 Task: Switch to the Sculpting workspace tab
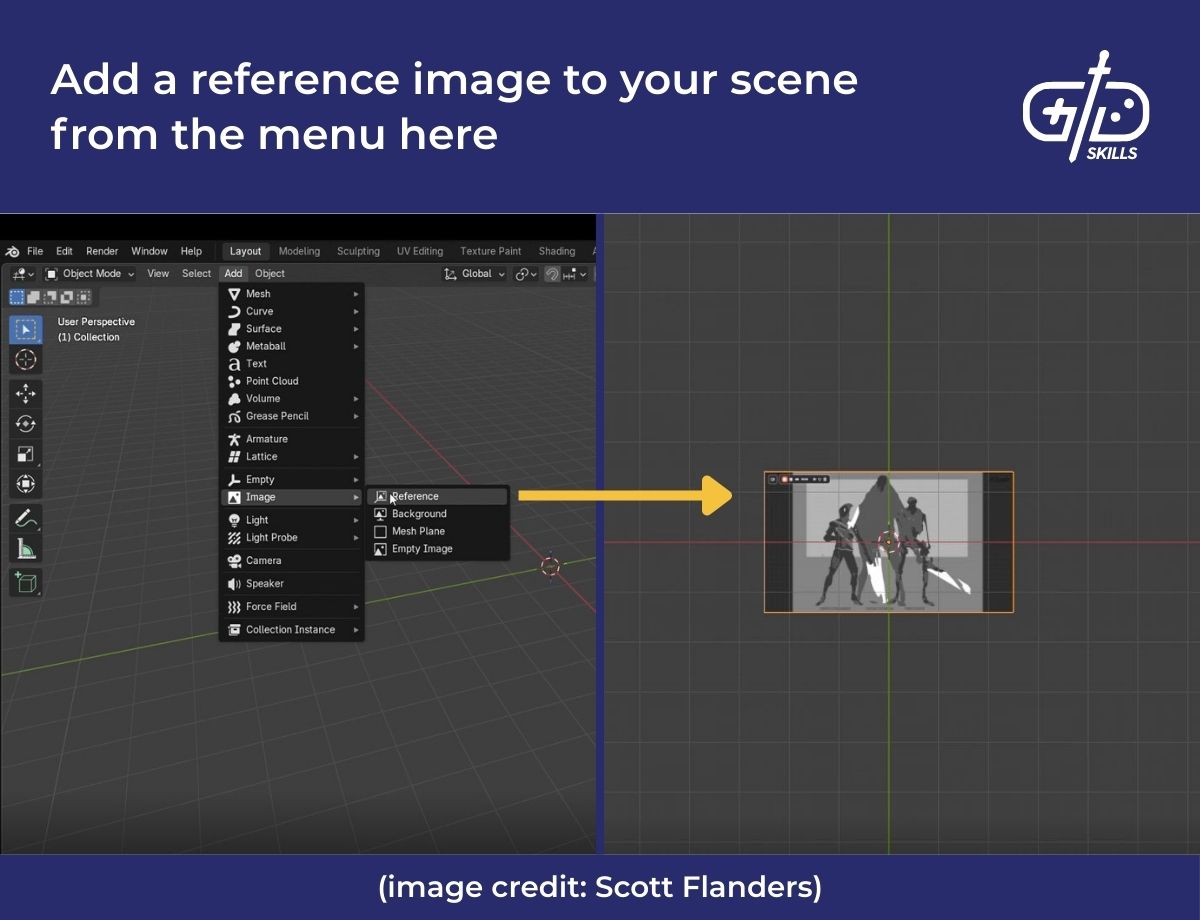pyautogui.click(x=358, y=251)
